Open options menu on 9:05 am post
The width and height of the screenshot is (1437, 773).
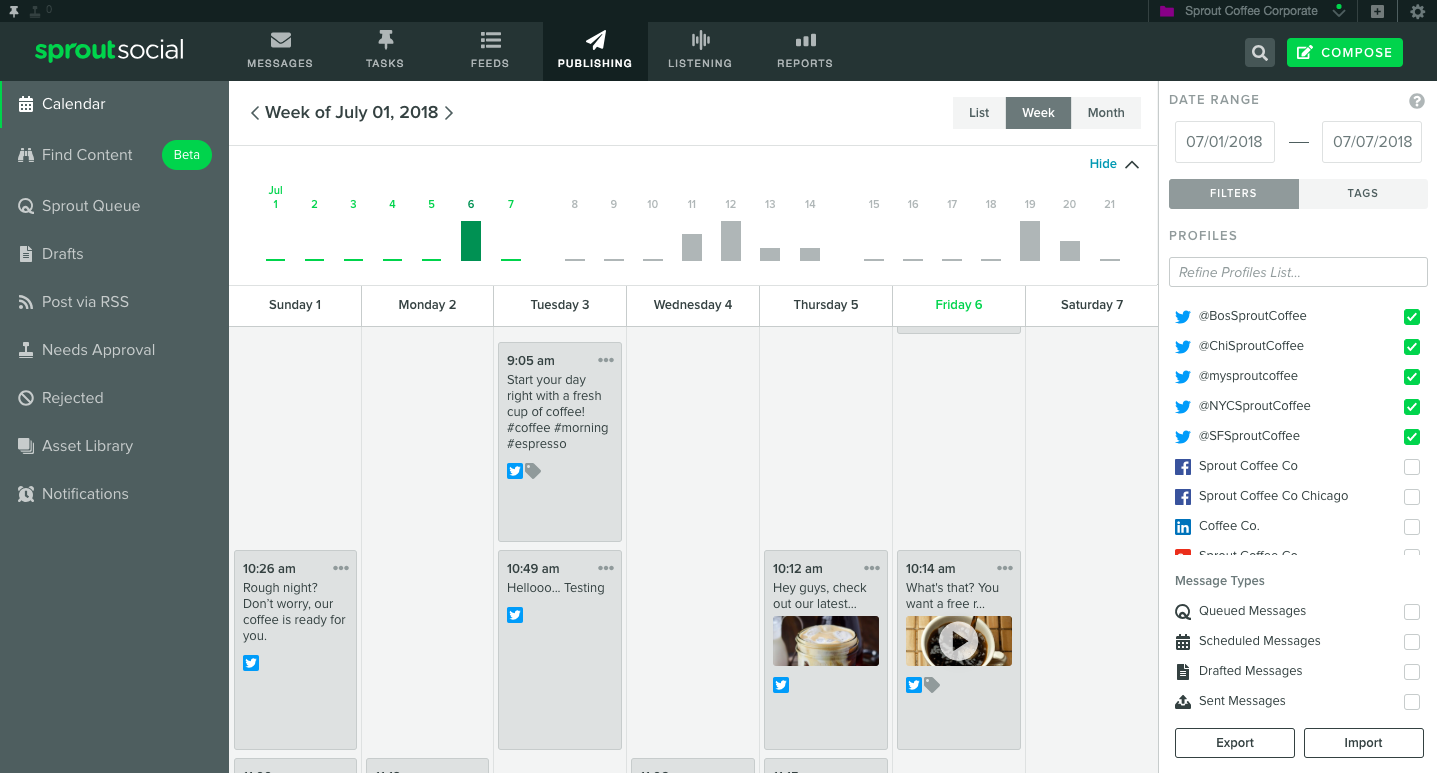[x=606, y=360]
